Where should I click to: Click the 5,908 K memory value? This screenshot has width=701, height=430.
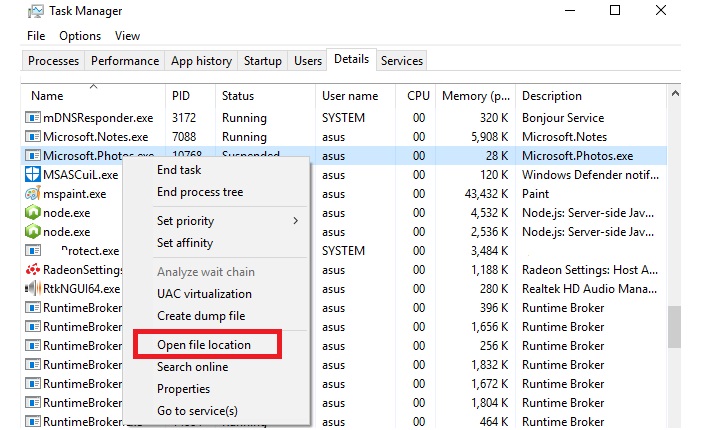click(x=490, y=136)
